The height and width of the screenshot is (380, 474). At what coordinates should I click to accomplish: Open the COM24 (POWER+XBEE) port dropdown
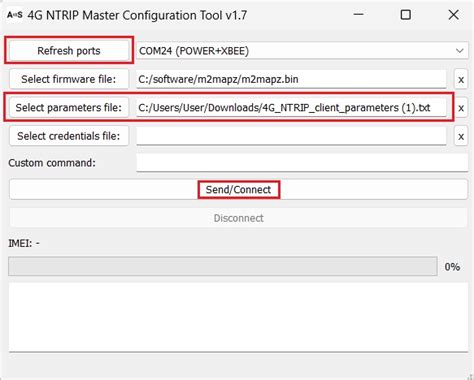302,51
